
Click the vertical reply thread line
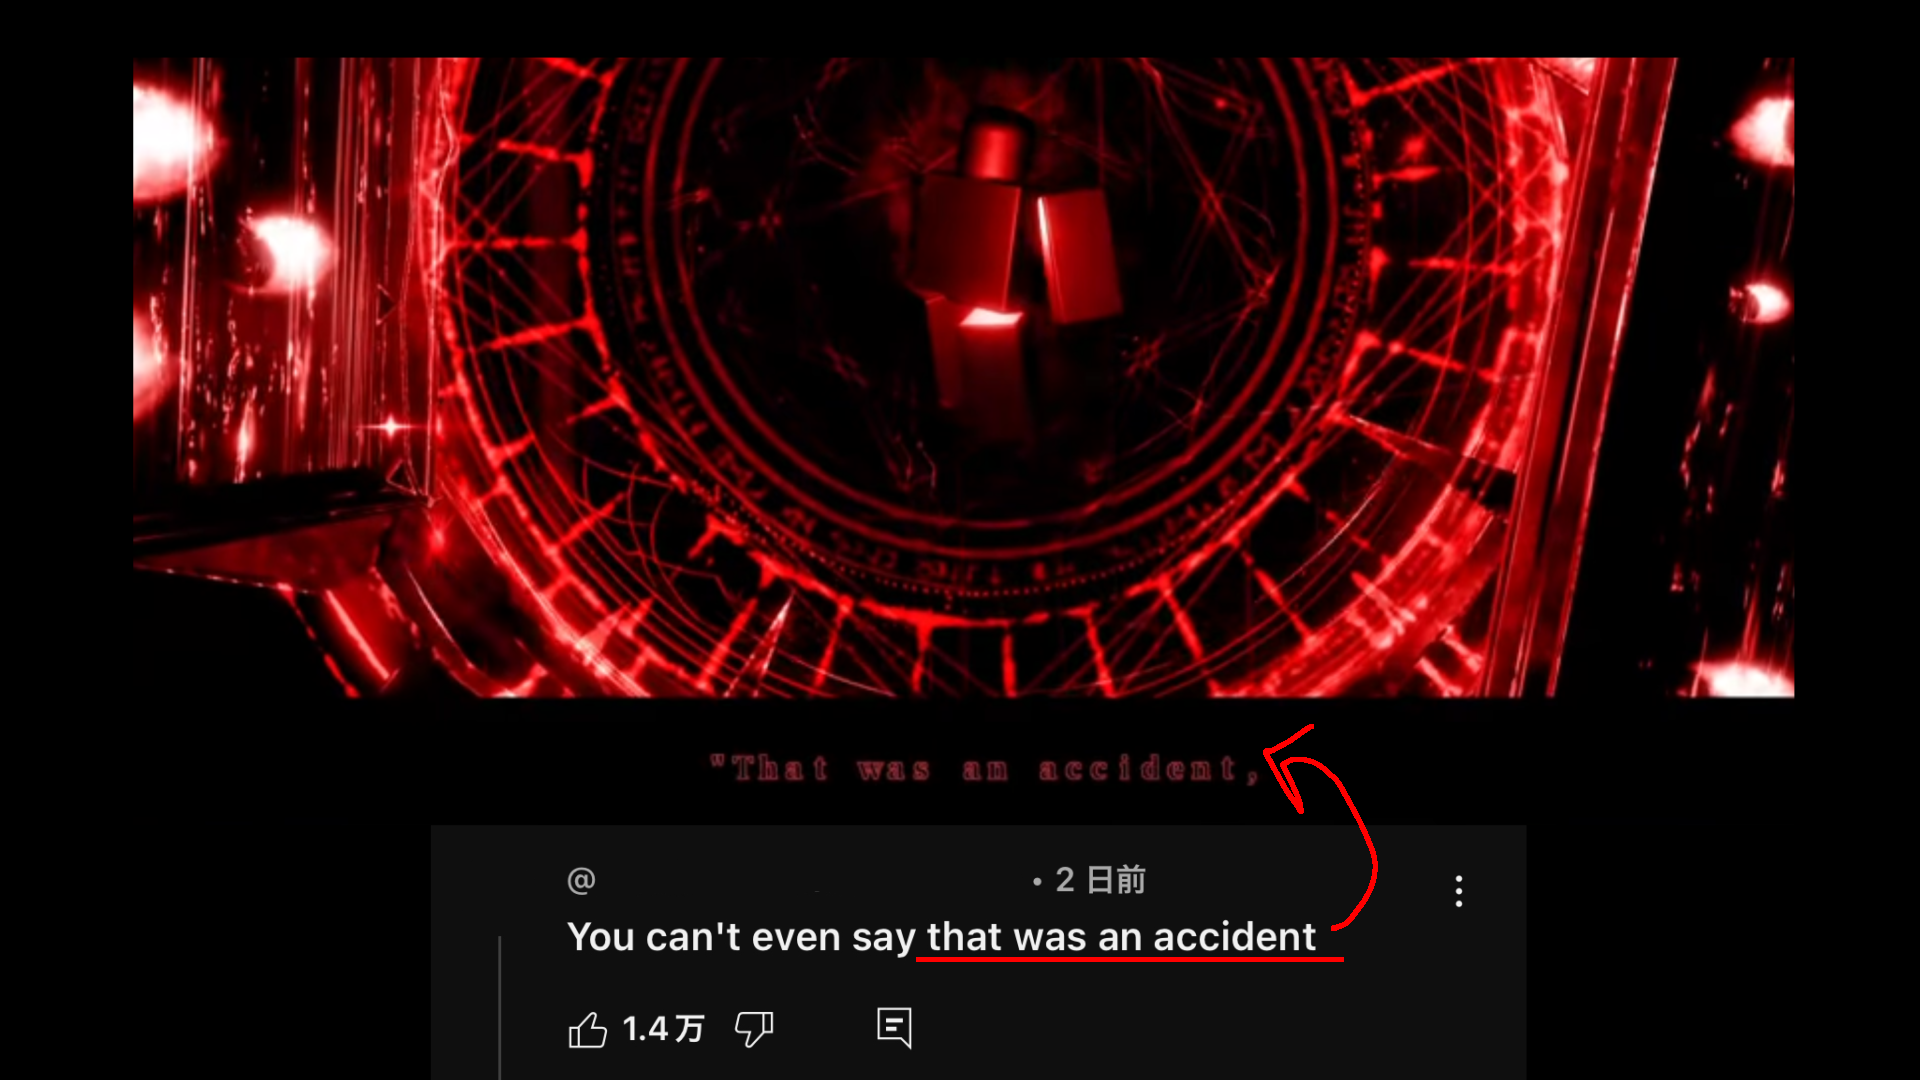click(x=499, y=1007)
